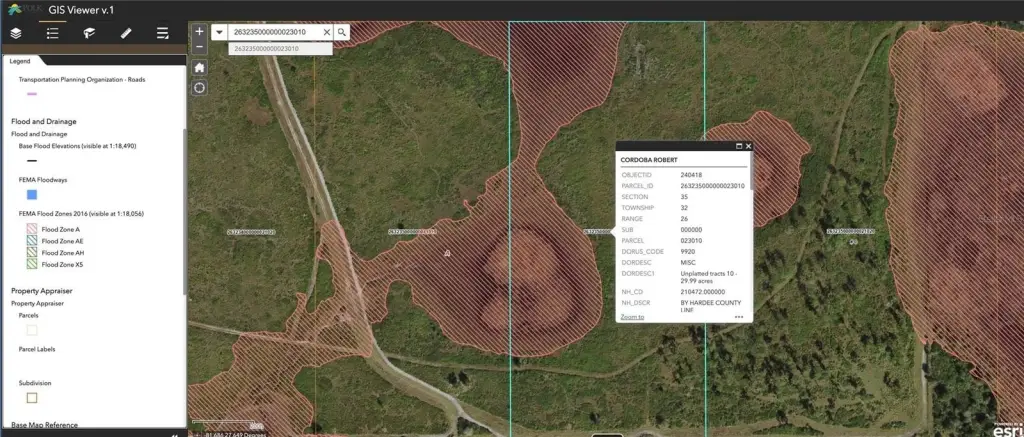Click the Zoom to link in popup
1024x437 pixels.
632,316
